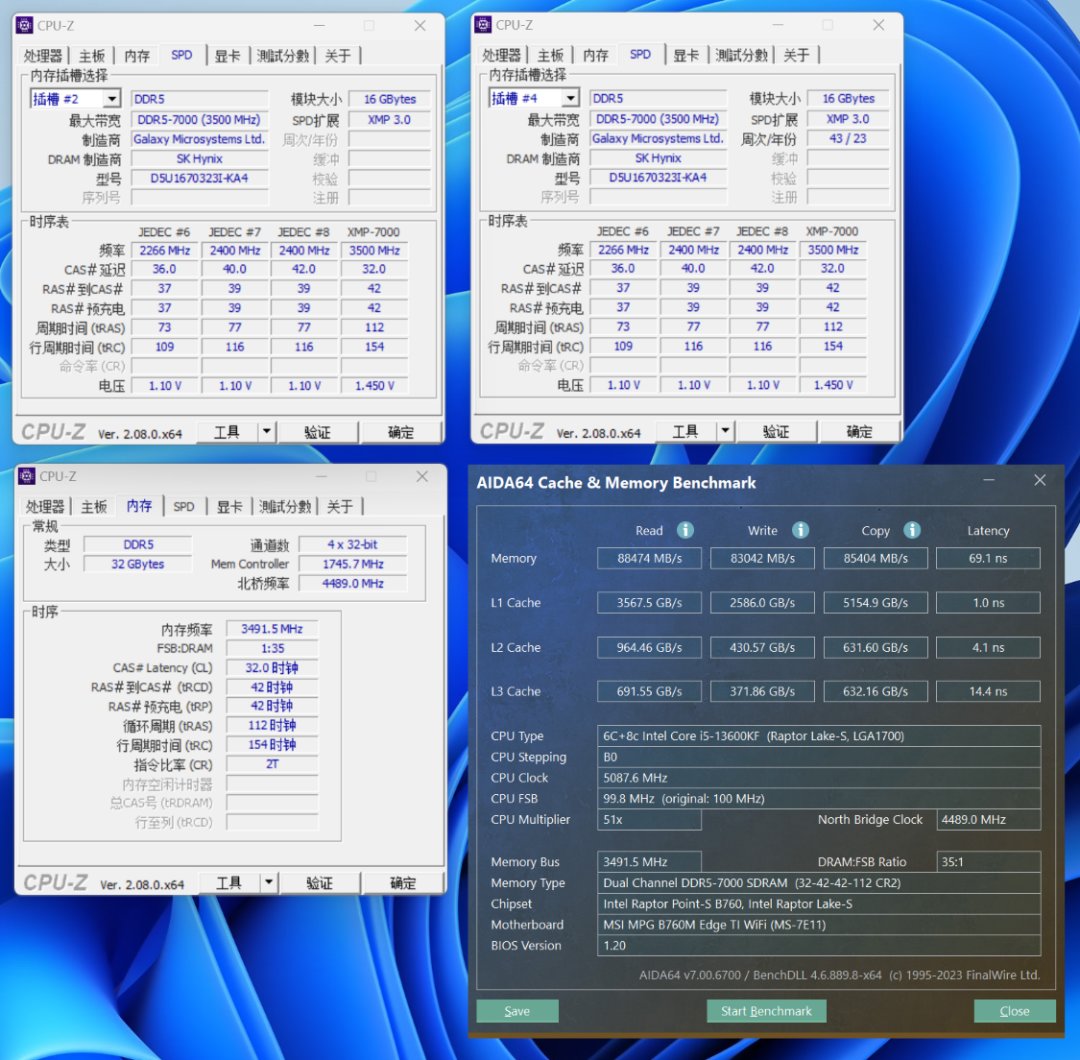
Task: Click 确定 button in top-left CPU-Z
Action: pos(401,432)
